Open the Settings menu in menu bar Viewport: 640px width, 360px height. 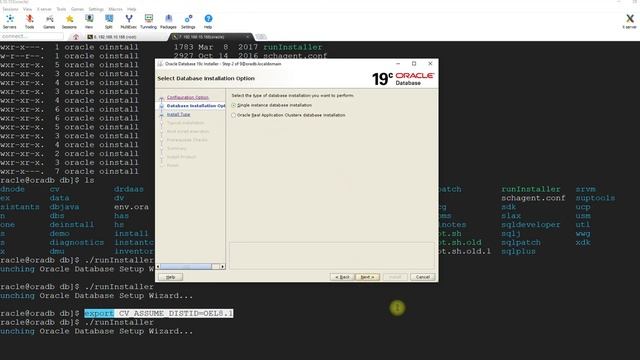(x=96, y=9)
